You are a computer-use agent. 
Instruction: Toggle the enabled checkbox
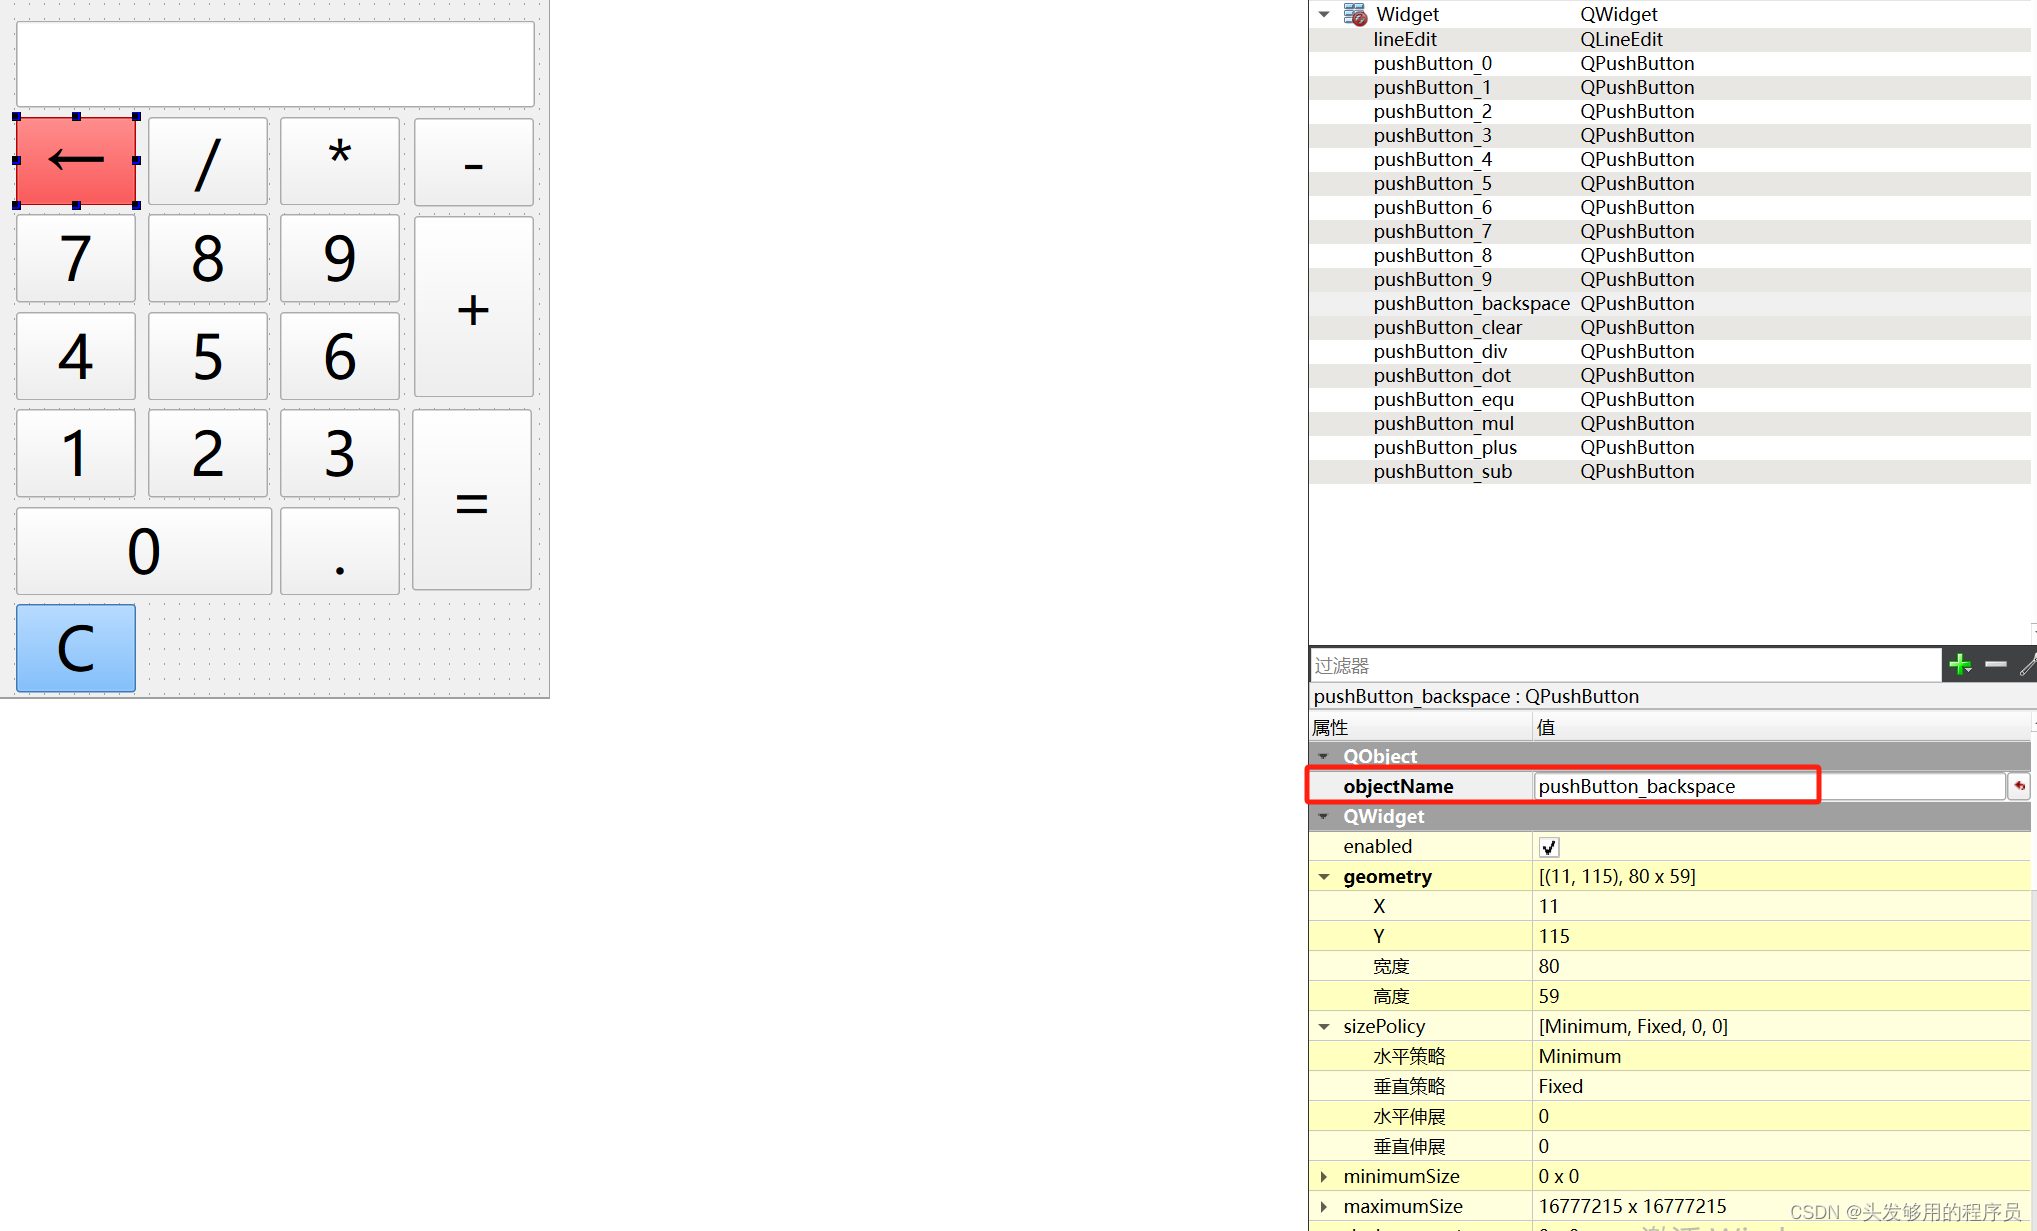[1549, 847]
